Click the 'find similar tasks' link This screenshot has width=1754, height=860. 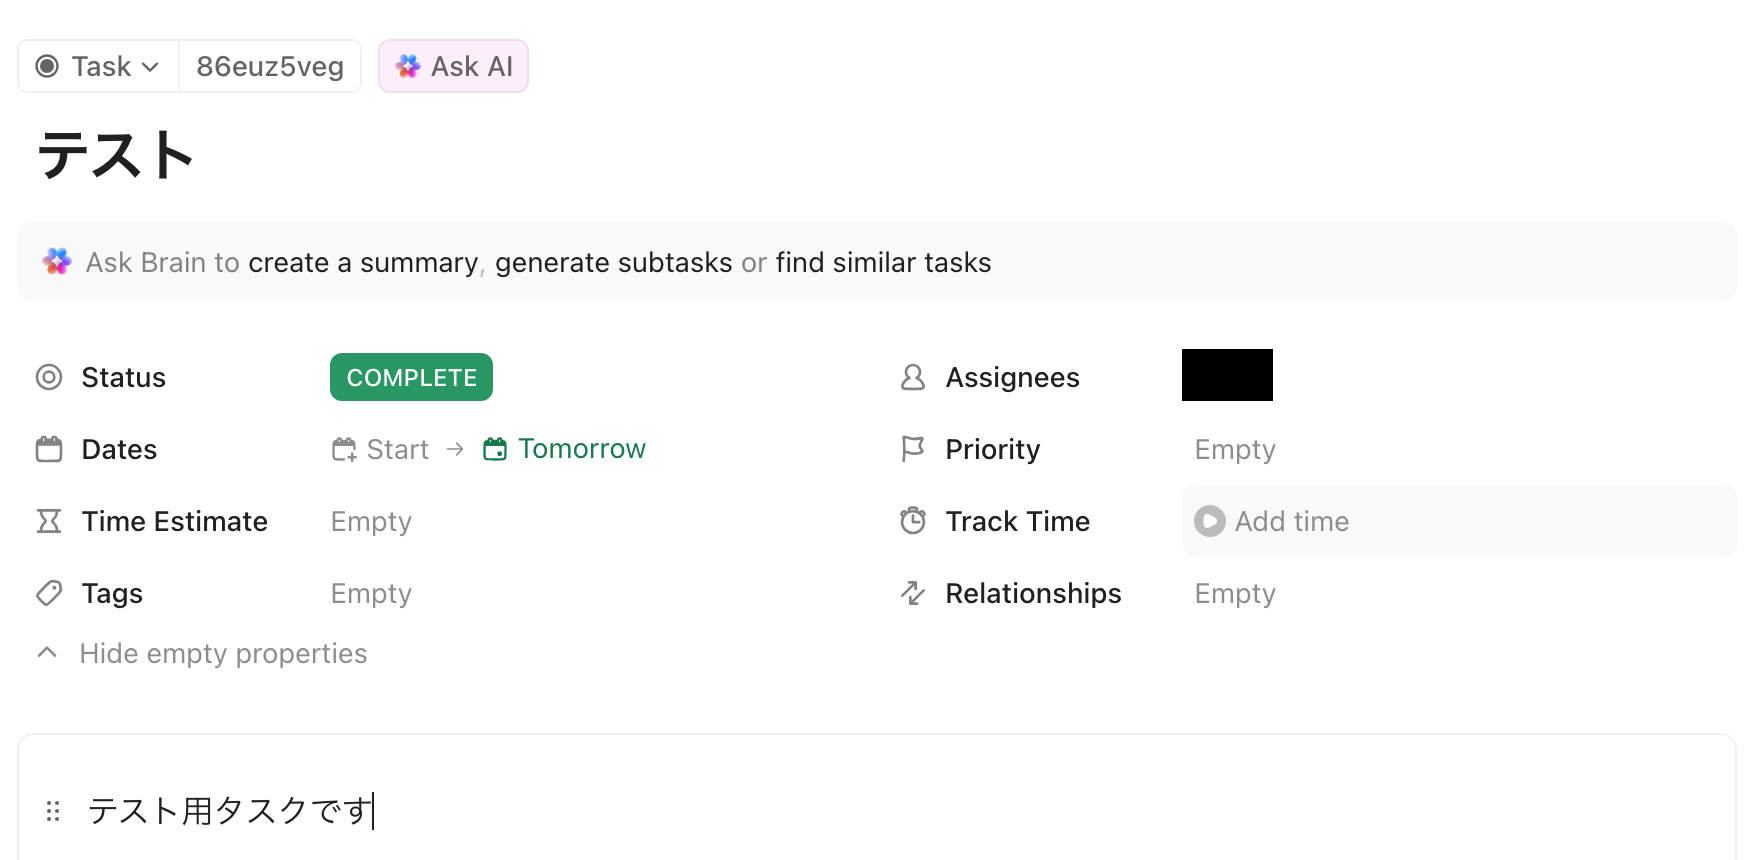(883, 262)
